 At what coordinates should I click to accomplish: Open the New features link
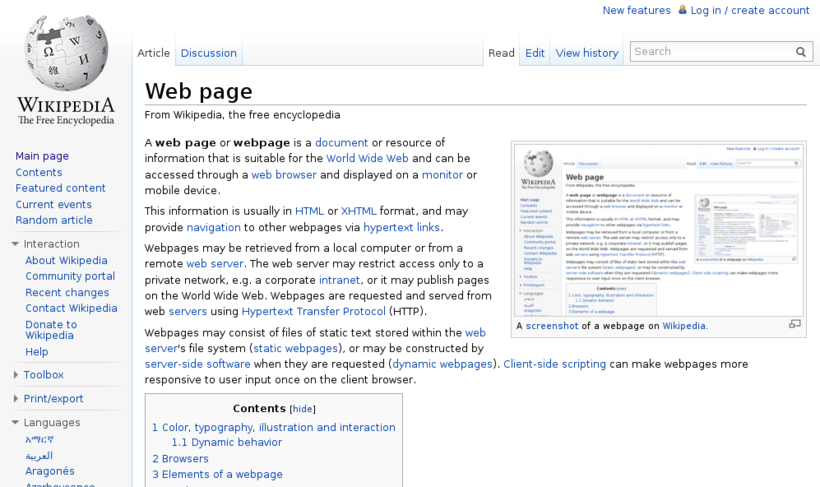tap(636, 10)
